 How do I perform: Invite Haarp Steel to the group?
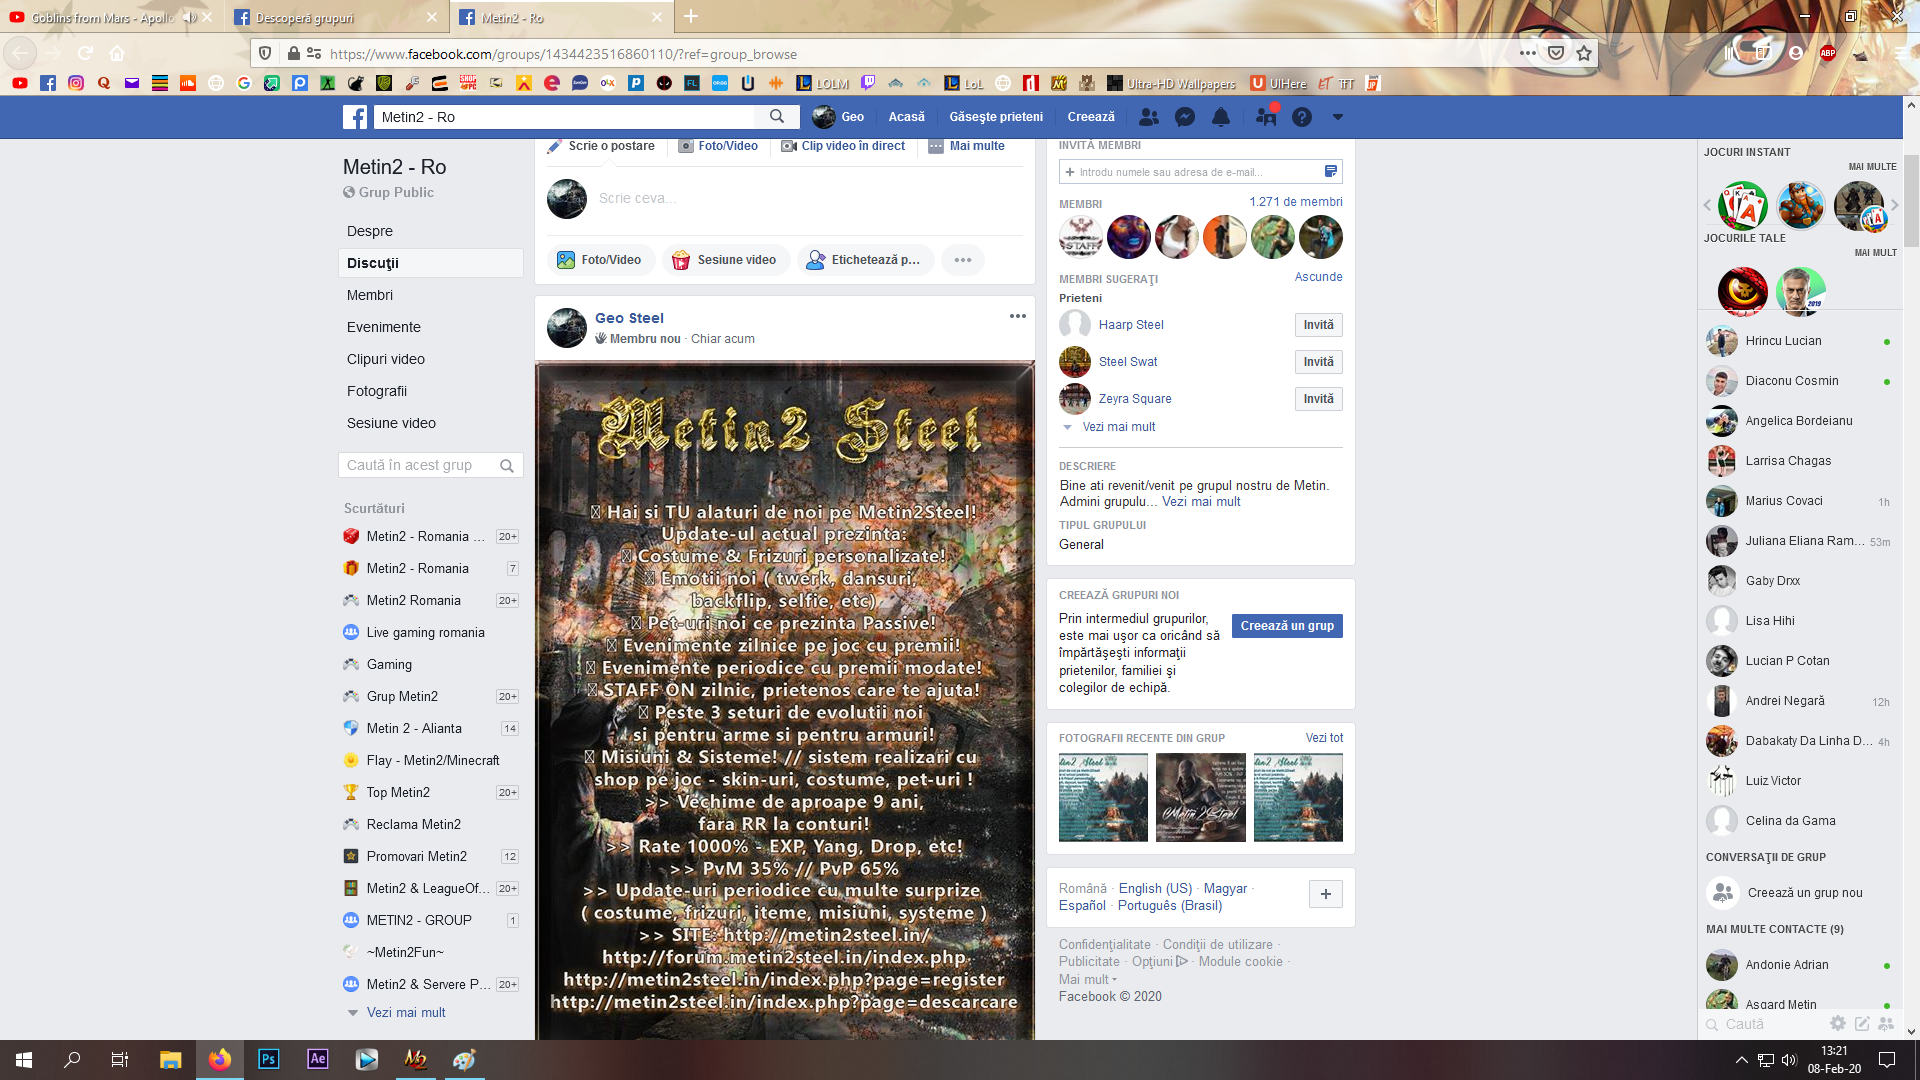click(1318, 325)
